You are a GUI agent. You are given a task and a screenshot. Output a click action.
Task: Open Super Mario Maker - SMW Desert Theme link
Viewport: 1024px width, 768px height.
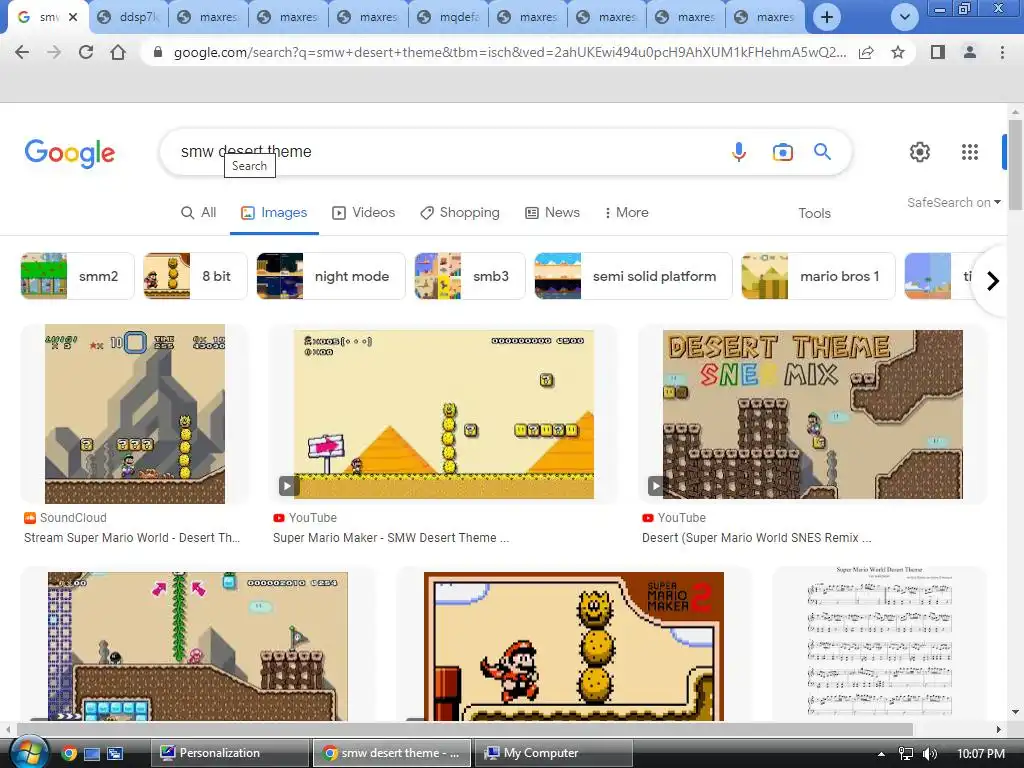391,538
